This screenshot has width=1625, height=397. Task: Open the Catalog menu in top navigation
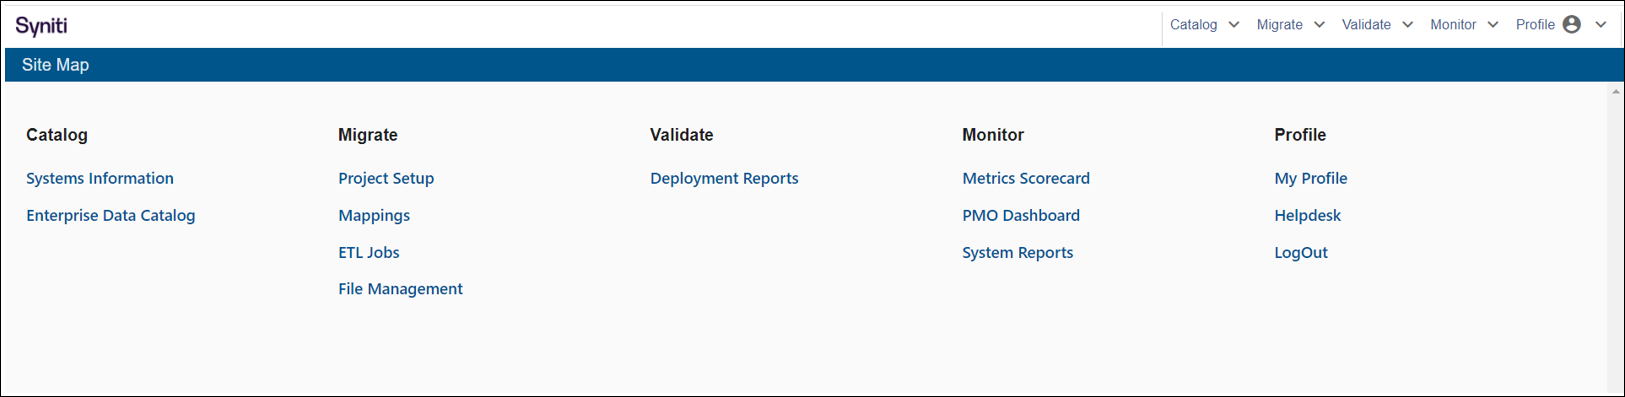click(1194, 25)
